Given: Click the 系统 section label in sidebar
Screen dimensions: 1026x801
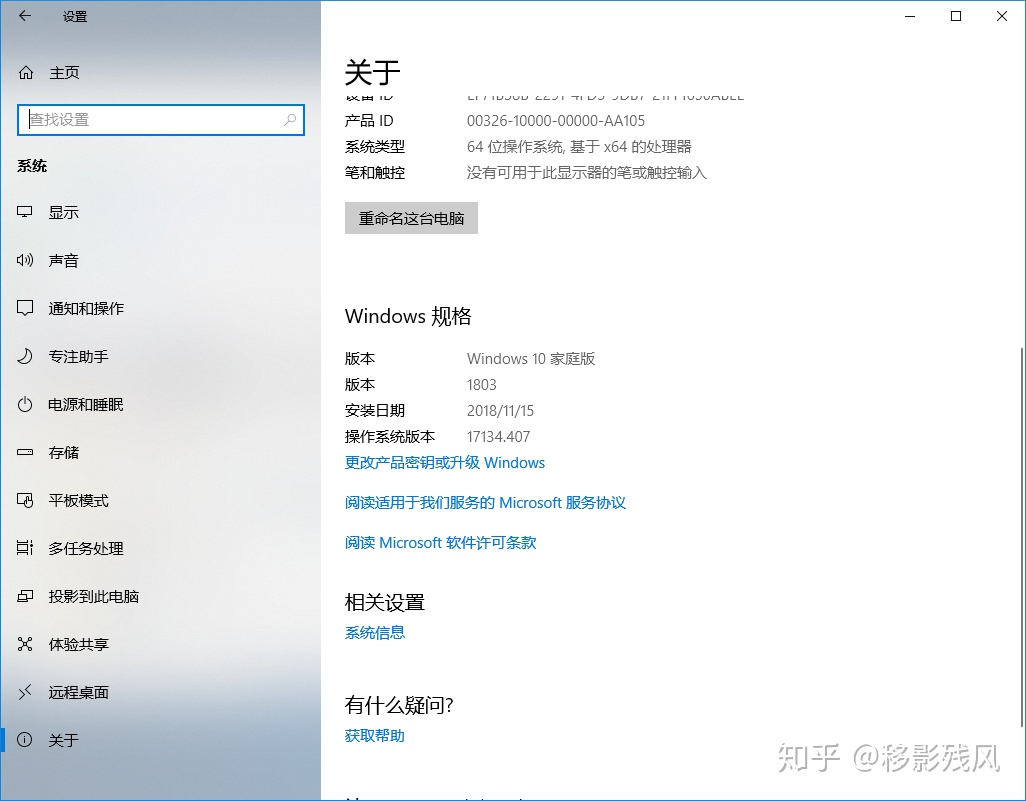Looking at the screenshot, I should pos(32,166).
